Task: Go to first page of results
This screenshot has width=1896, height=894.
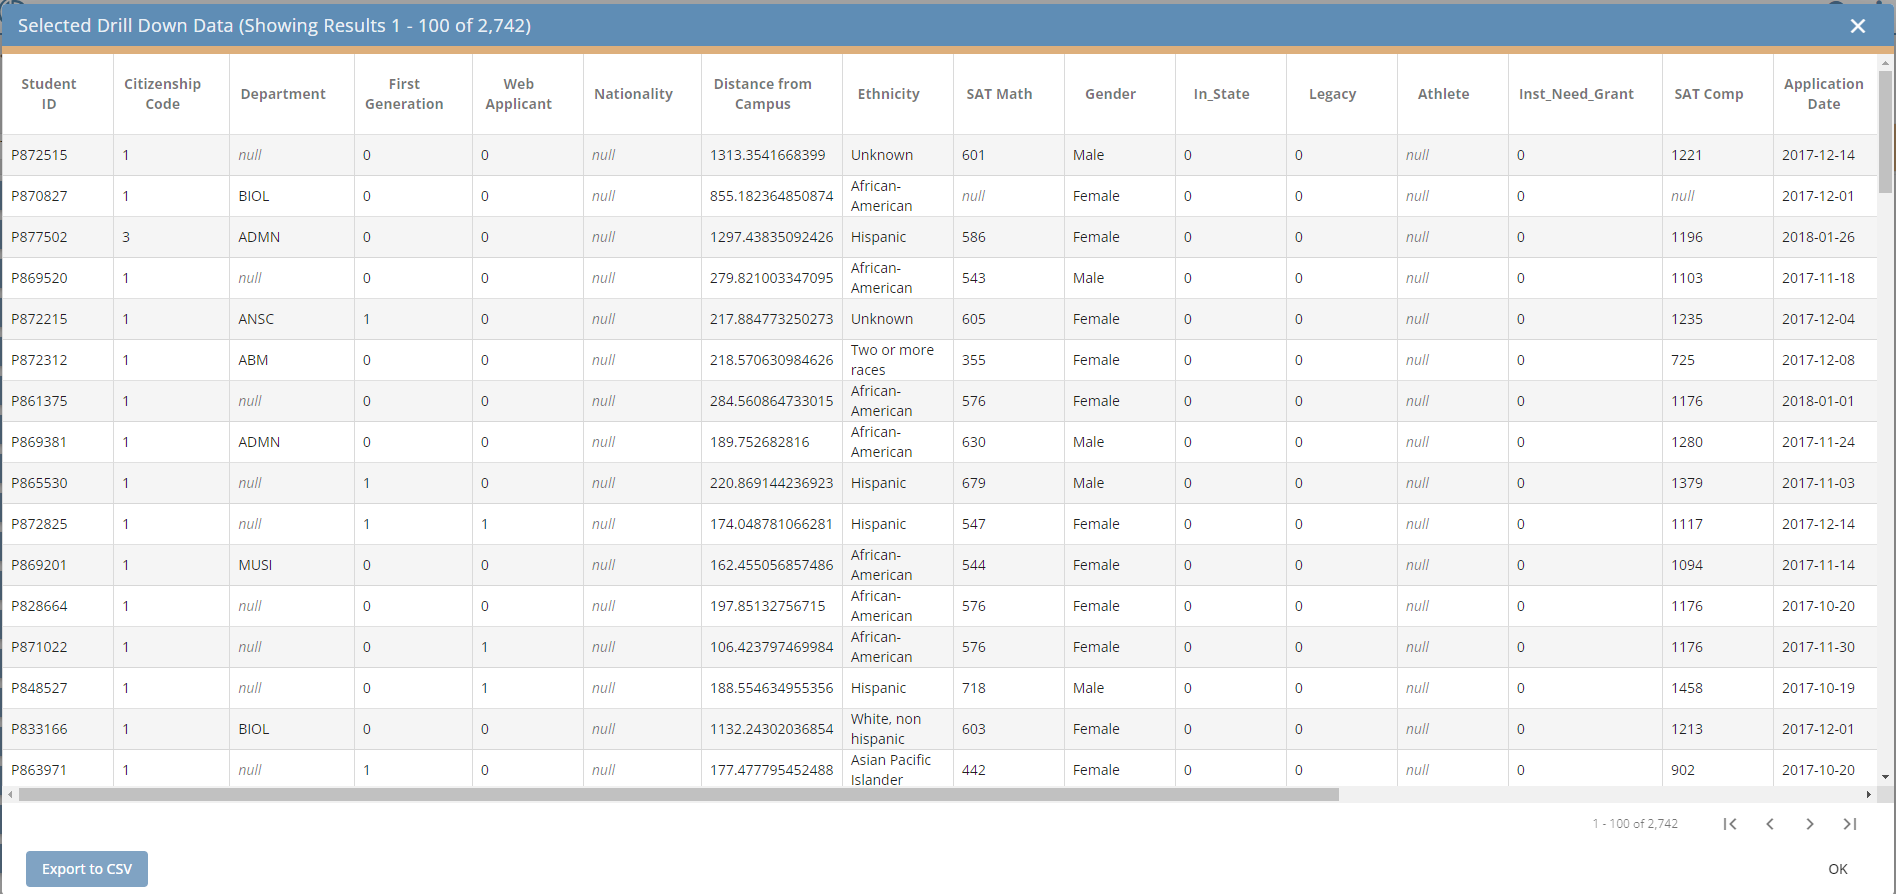Action: 1730,824
